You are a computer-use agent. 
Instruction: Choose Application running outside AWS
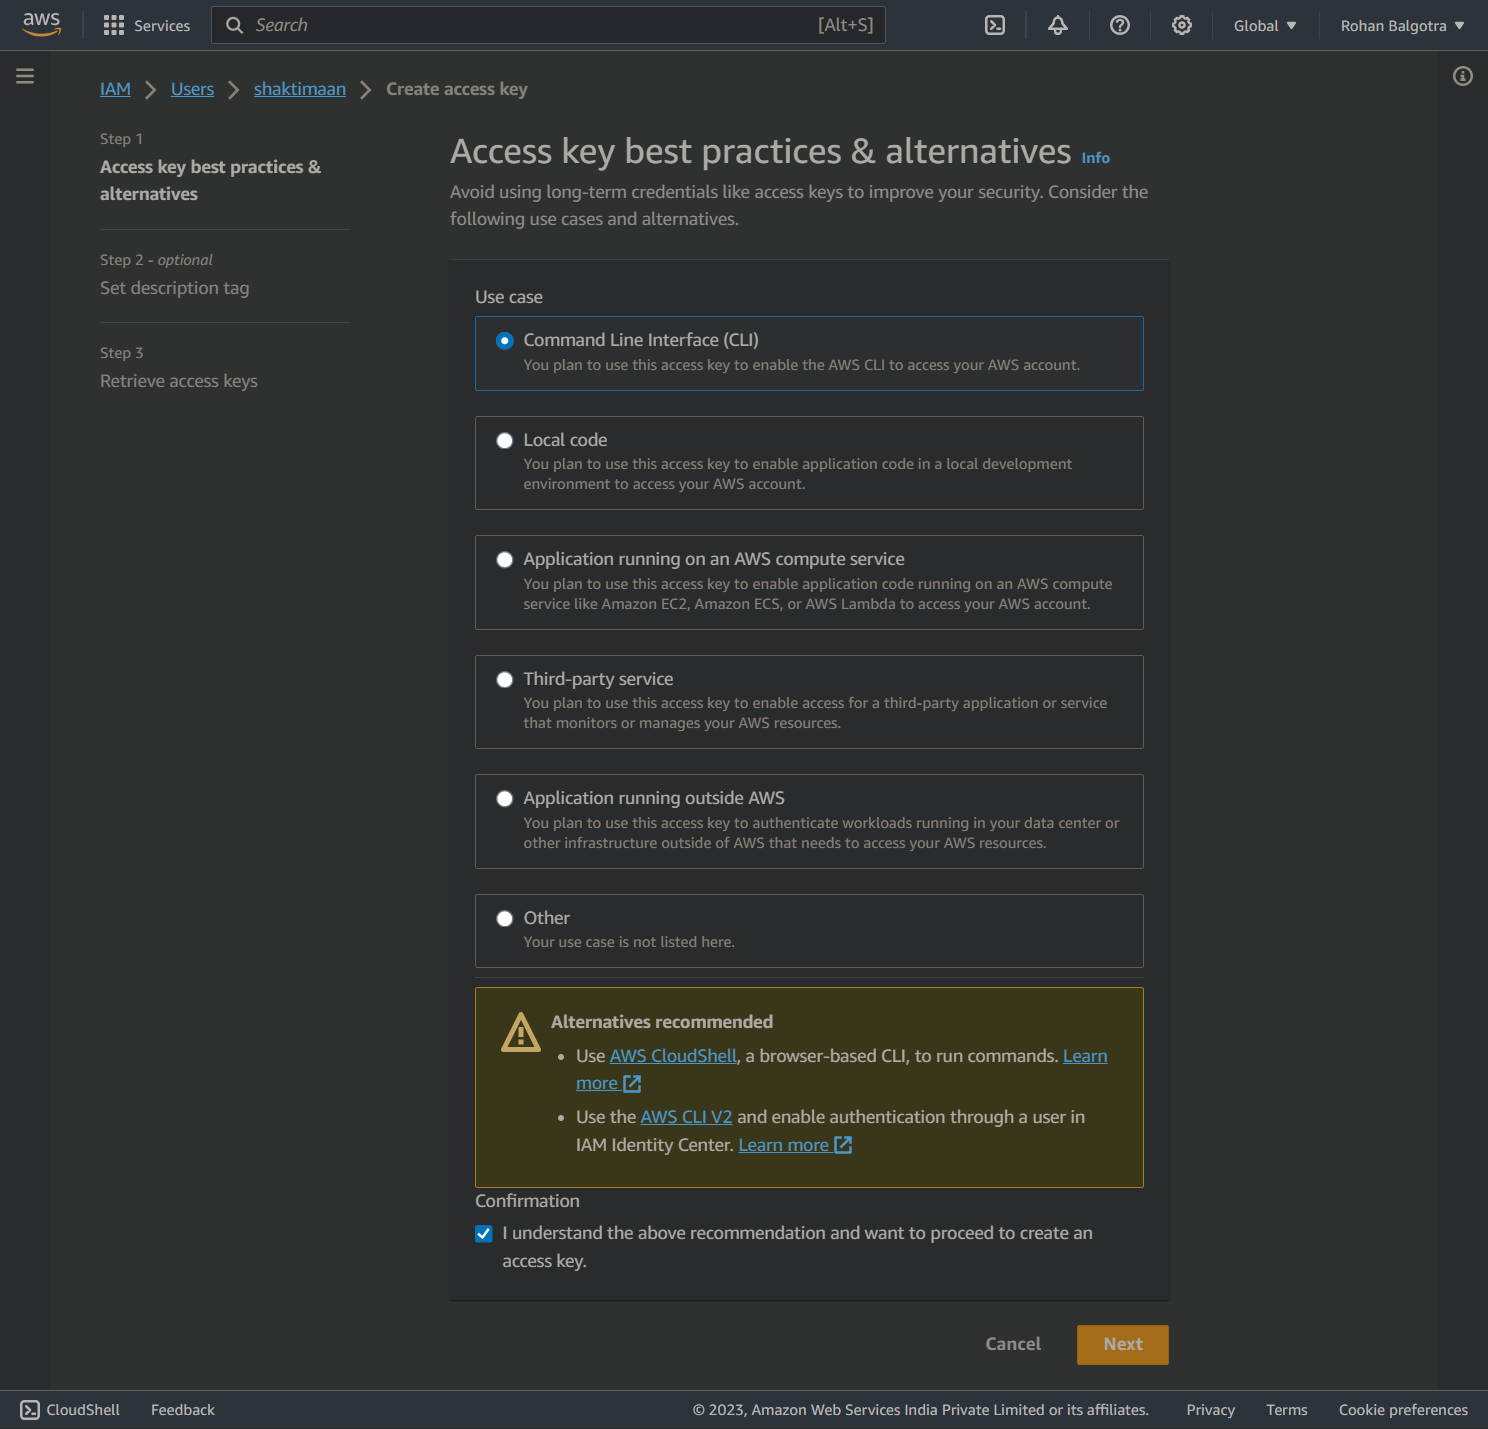pos(505,799)
